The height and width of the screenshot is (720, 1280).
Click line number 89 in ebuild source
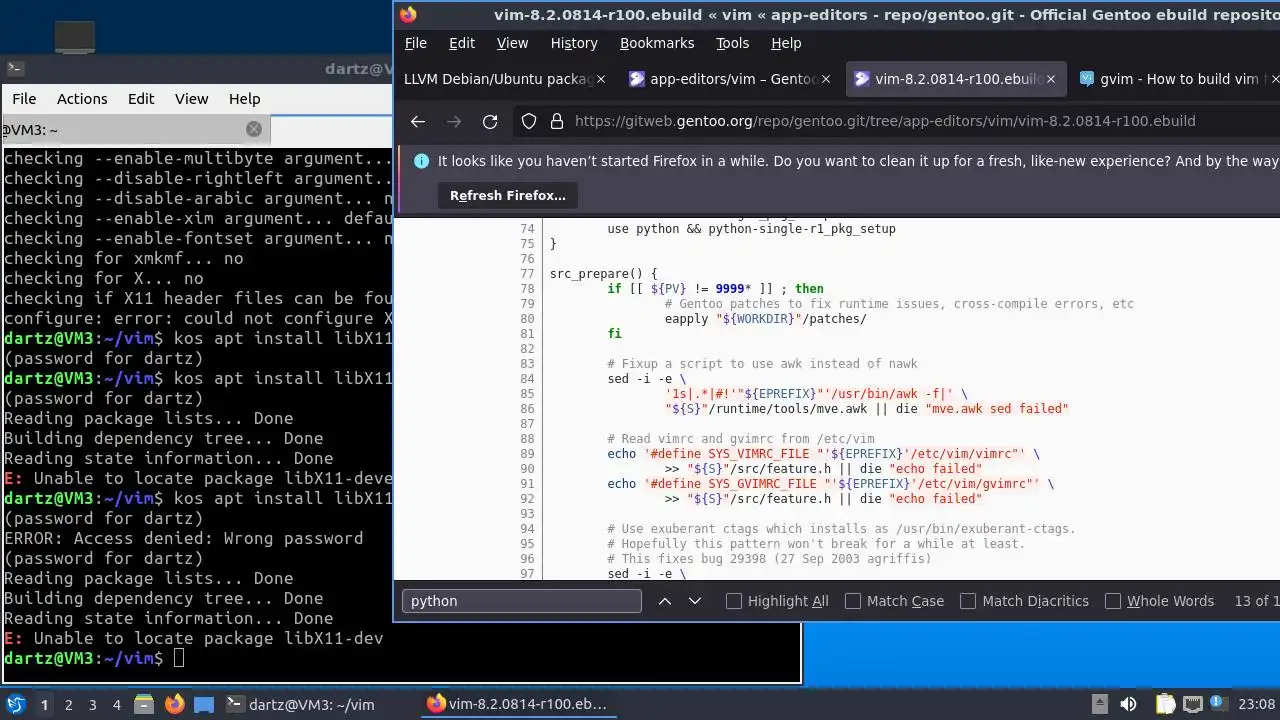coord(527,454)
